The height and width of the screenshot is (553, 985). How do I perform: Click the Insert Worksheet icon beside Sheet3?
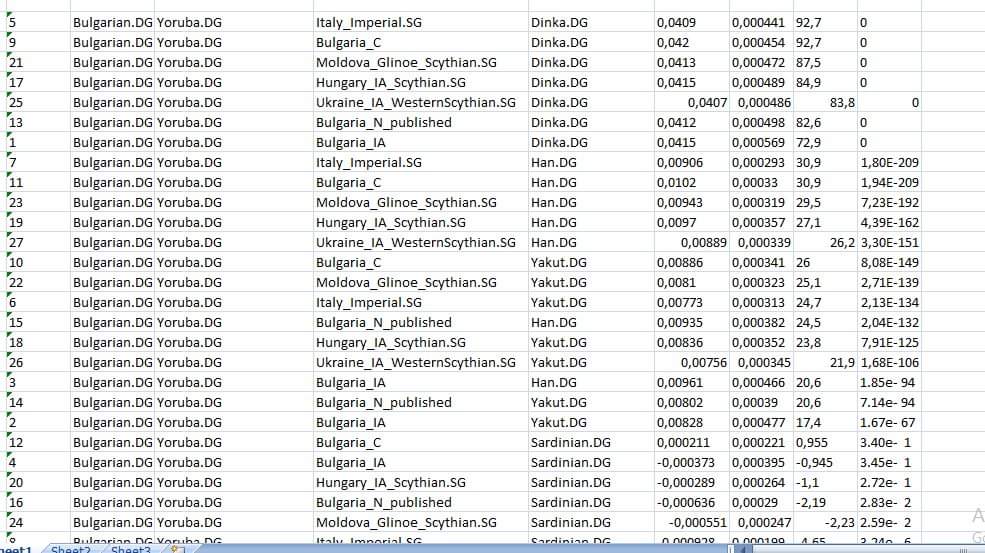(x=177, y=549)
